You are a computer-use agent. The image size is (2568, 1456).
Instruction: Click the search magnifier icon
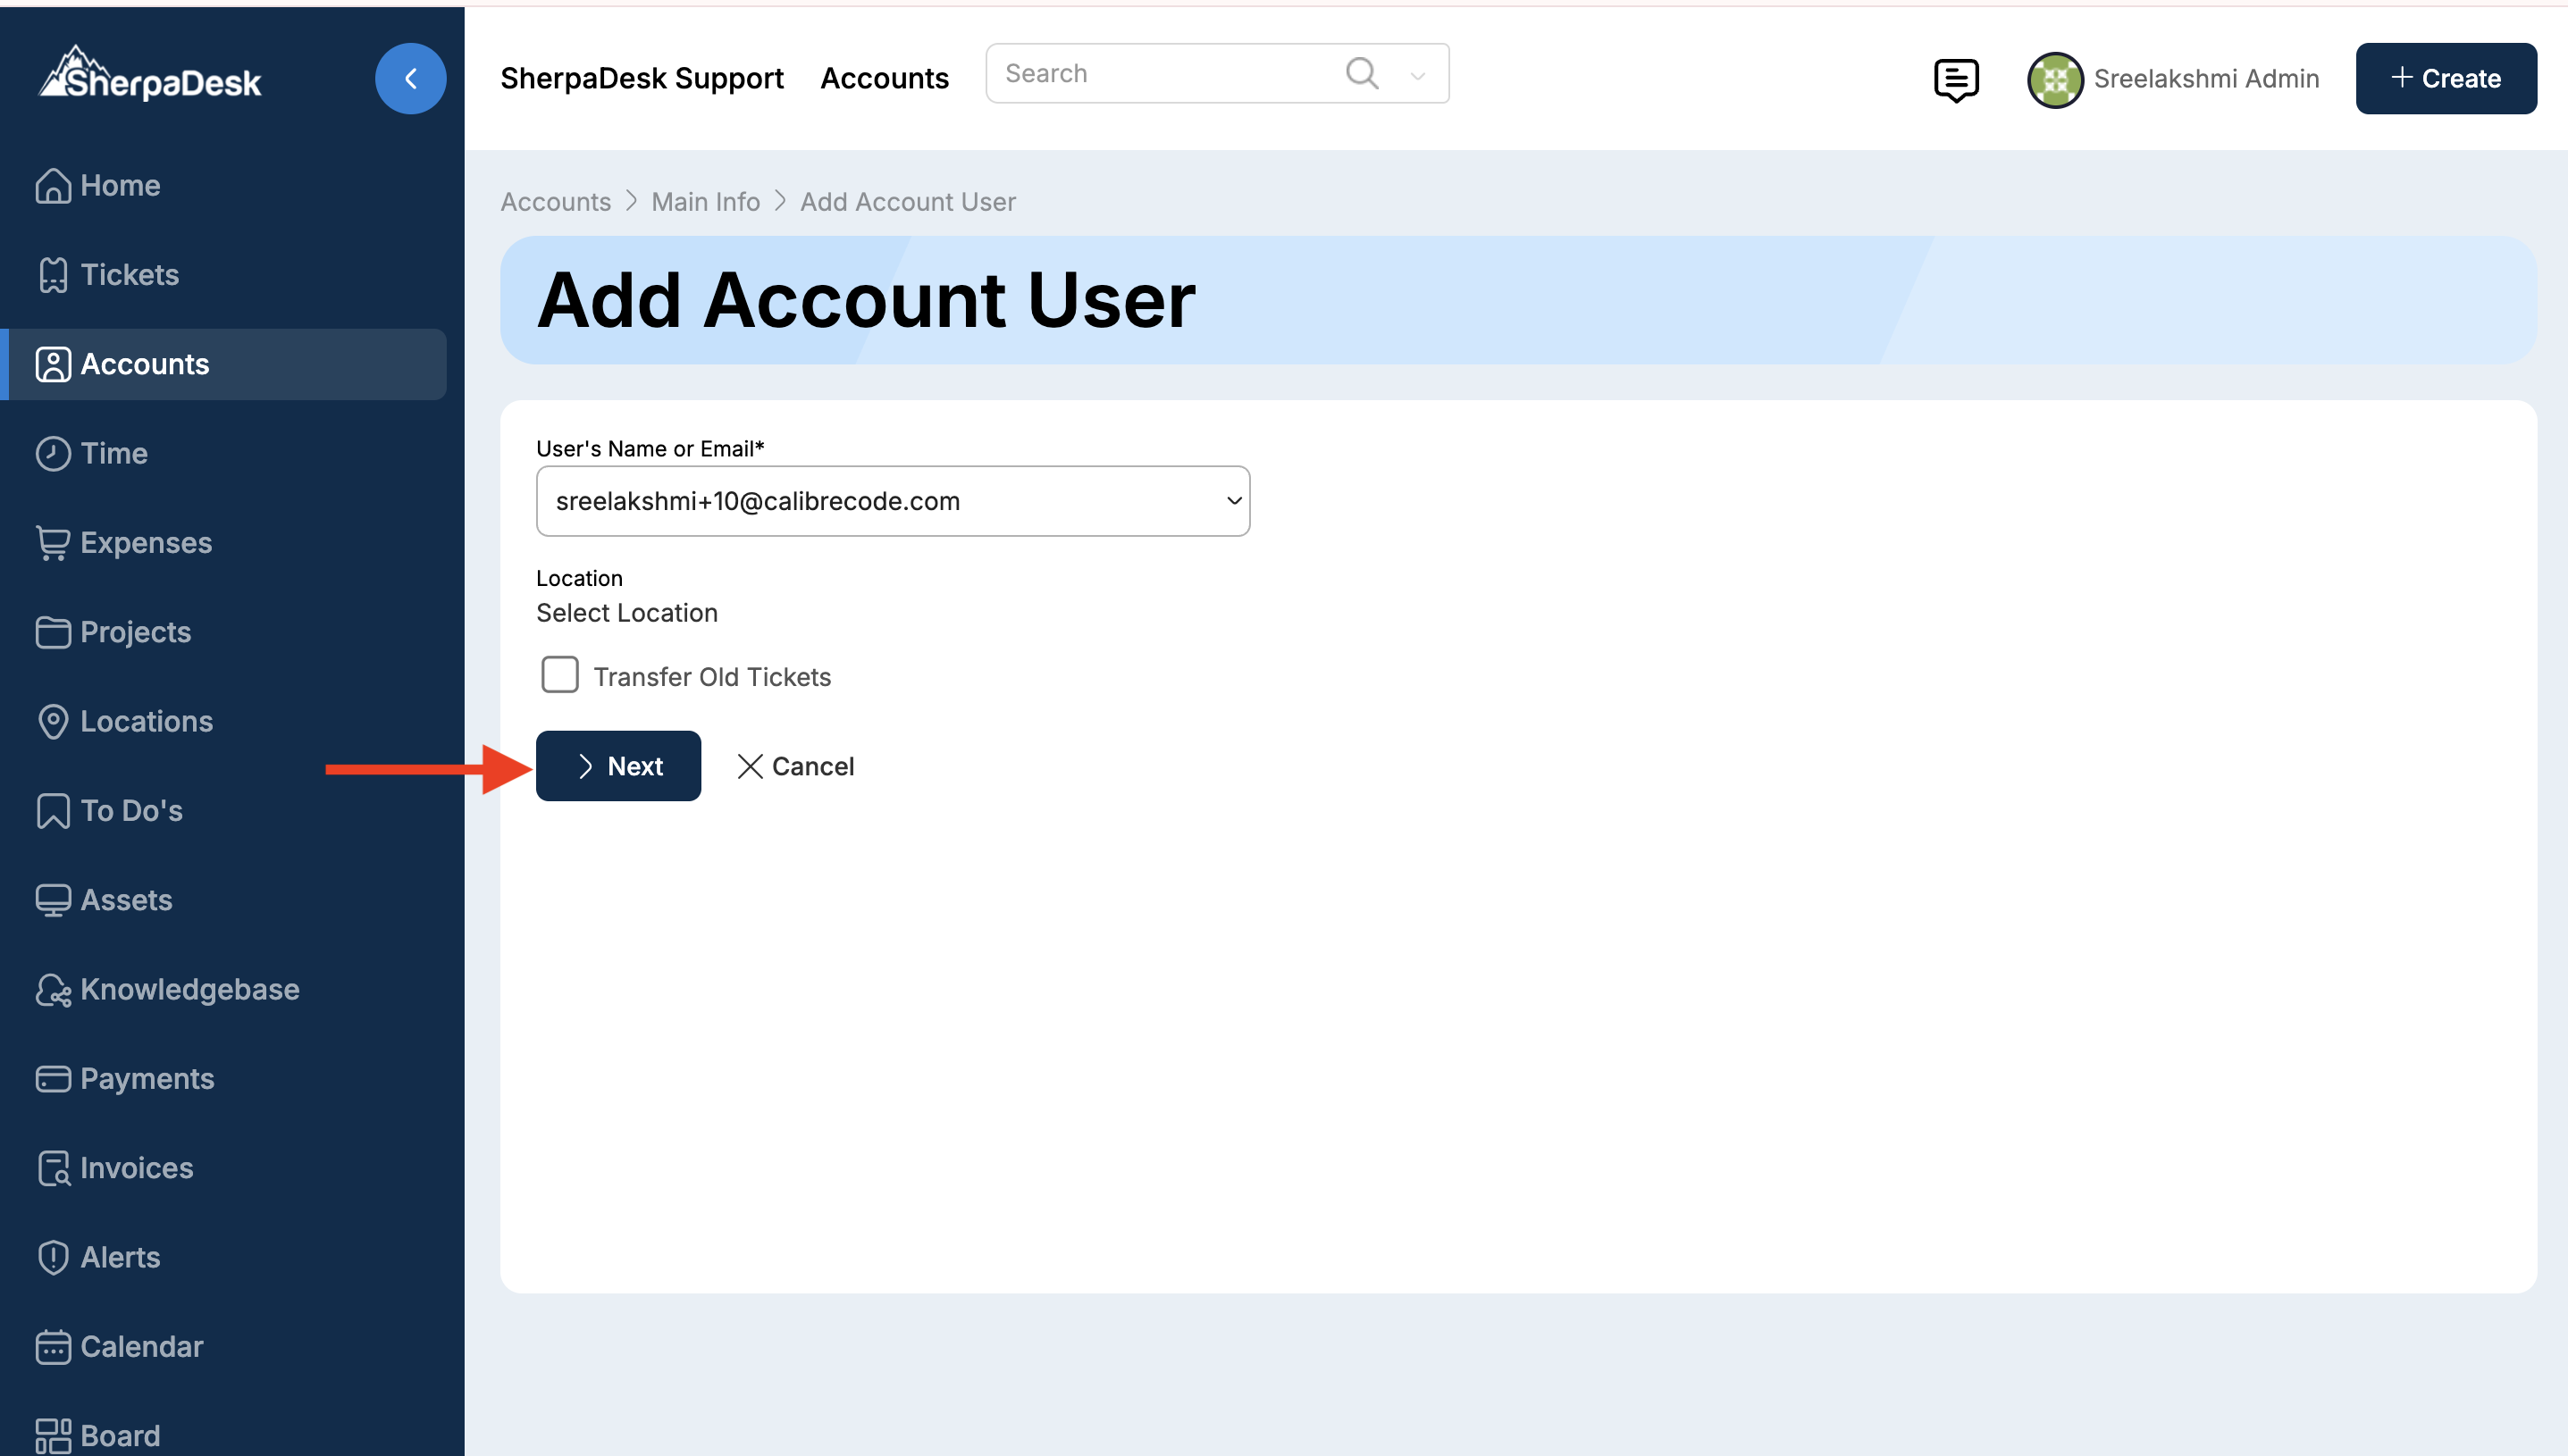click(x=1361, y=73)
